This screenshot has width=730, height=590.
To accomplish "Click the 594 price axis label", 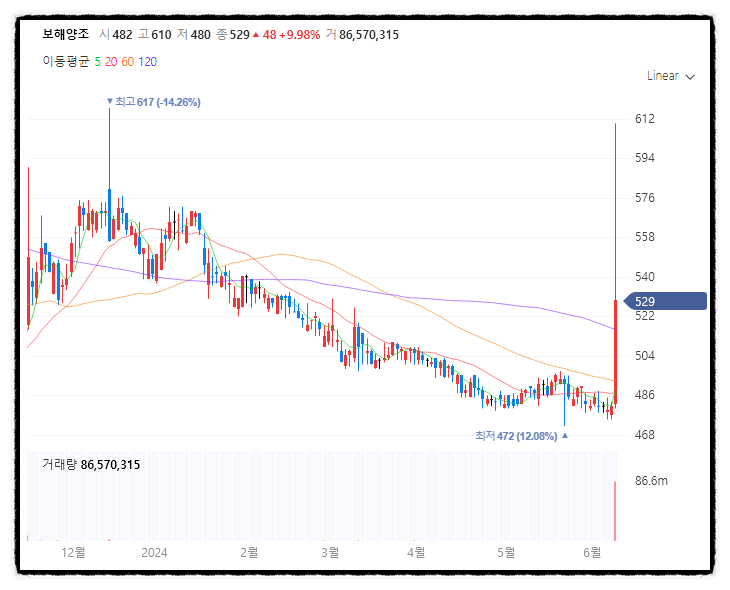I will click(645, 158).
